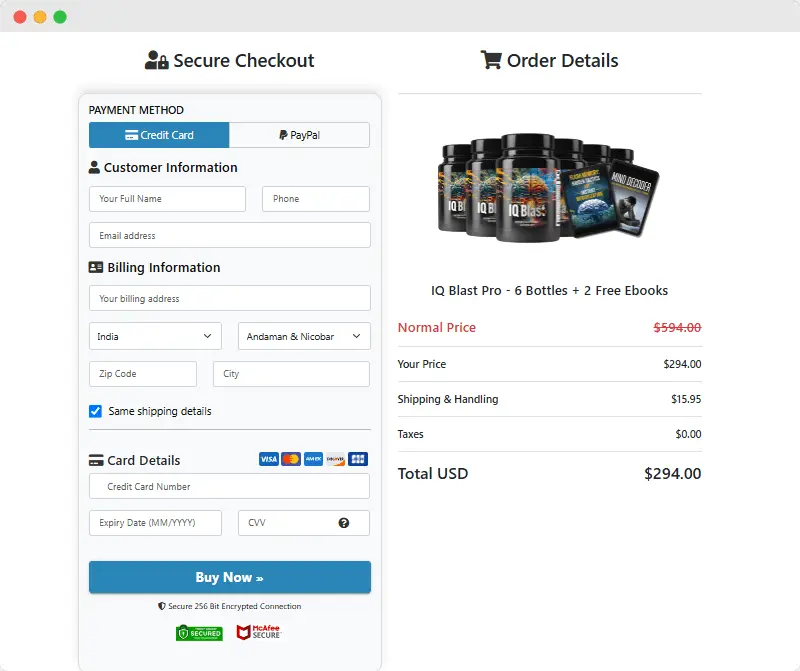Image resolution: width=800 pixels, height=671 pixels.
Task: Expand the Andaman & Nicobar state dropdown
Action: pos(304,336)
